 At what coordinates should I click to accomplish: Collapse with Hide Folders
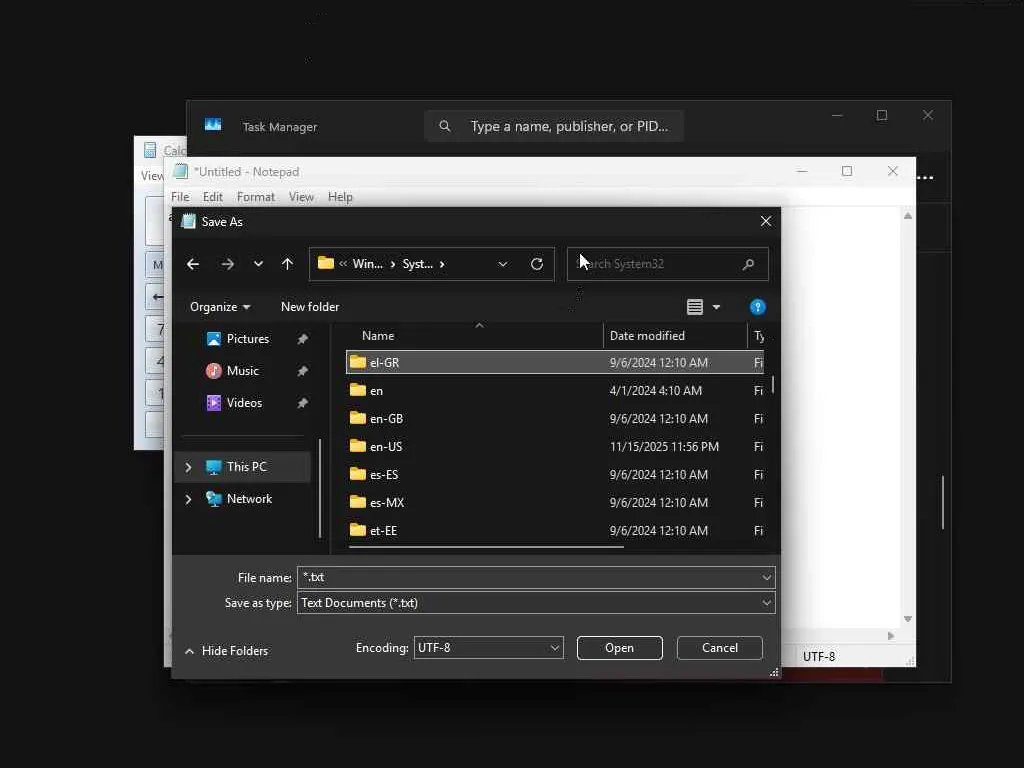tap(227, 651)
